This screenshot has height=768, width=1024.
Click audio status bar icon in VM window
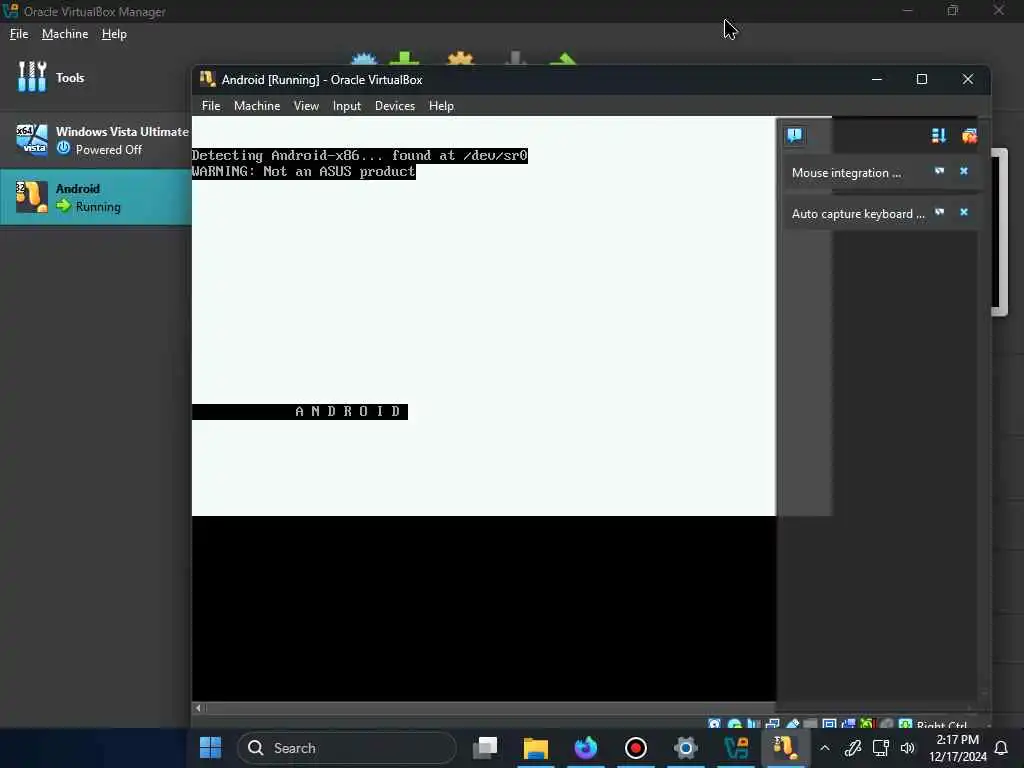[754, 724]
